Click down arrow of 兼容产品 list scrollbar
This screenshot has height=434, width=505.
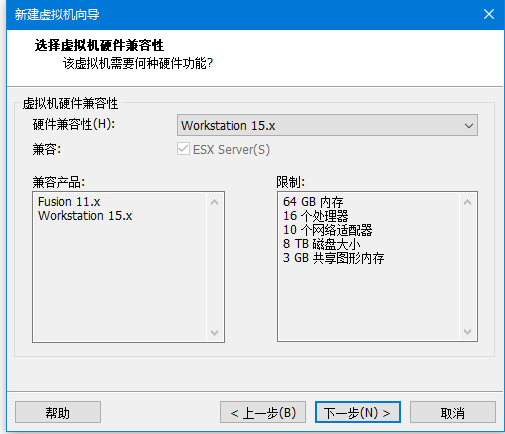tap(215, 332)
